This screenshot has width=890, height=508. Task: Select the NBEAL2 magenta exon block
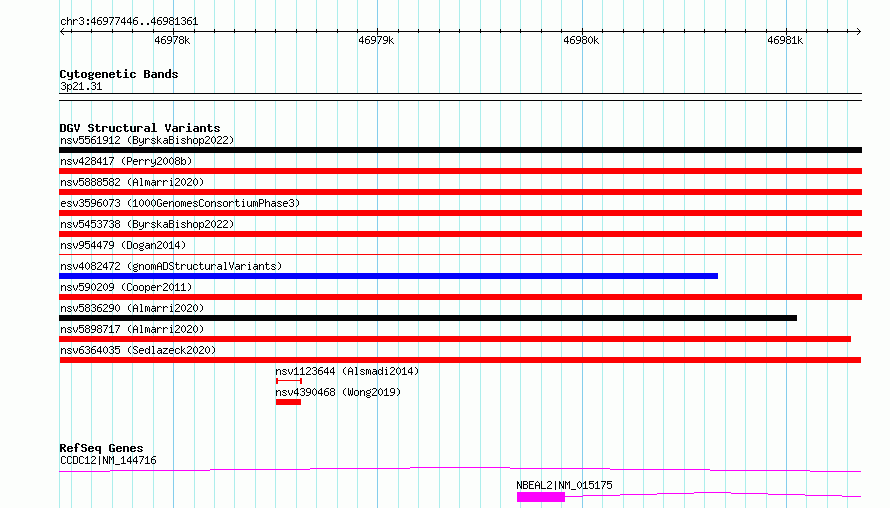click(x=541, y=497)
